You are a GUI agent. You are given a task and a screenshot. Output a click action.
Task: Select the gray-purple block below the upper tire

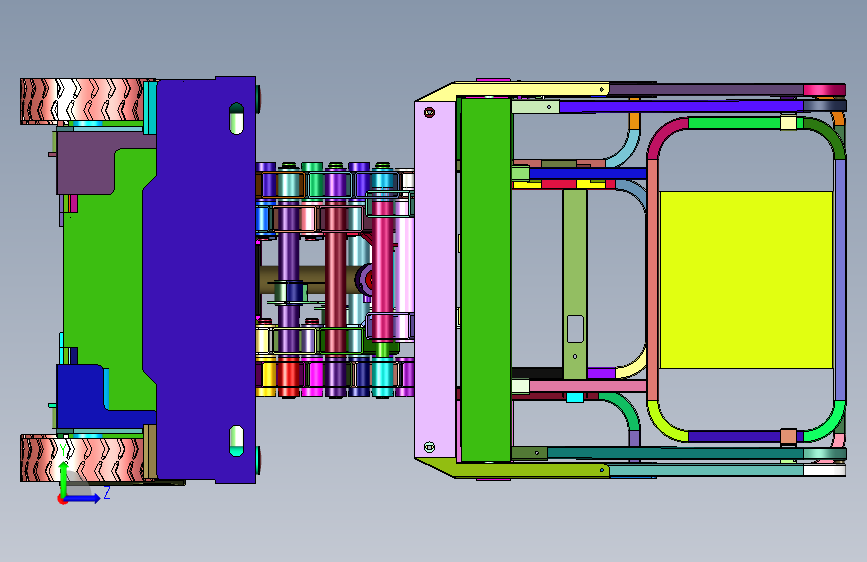(x=88, y=162)
